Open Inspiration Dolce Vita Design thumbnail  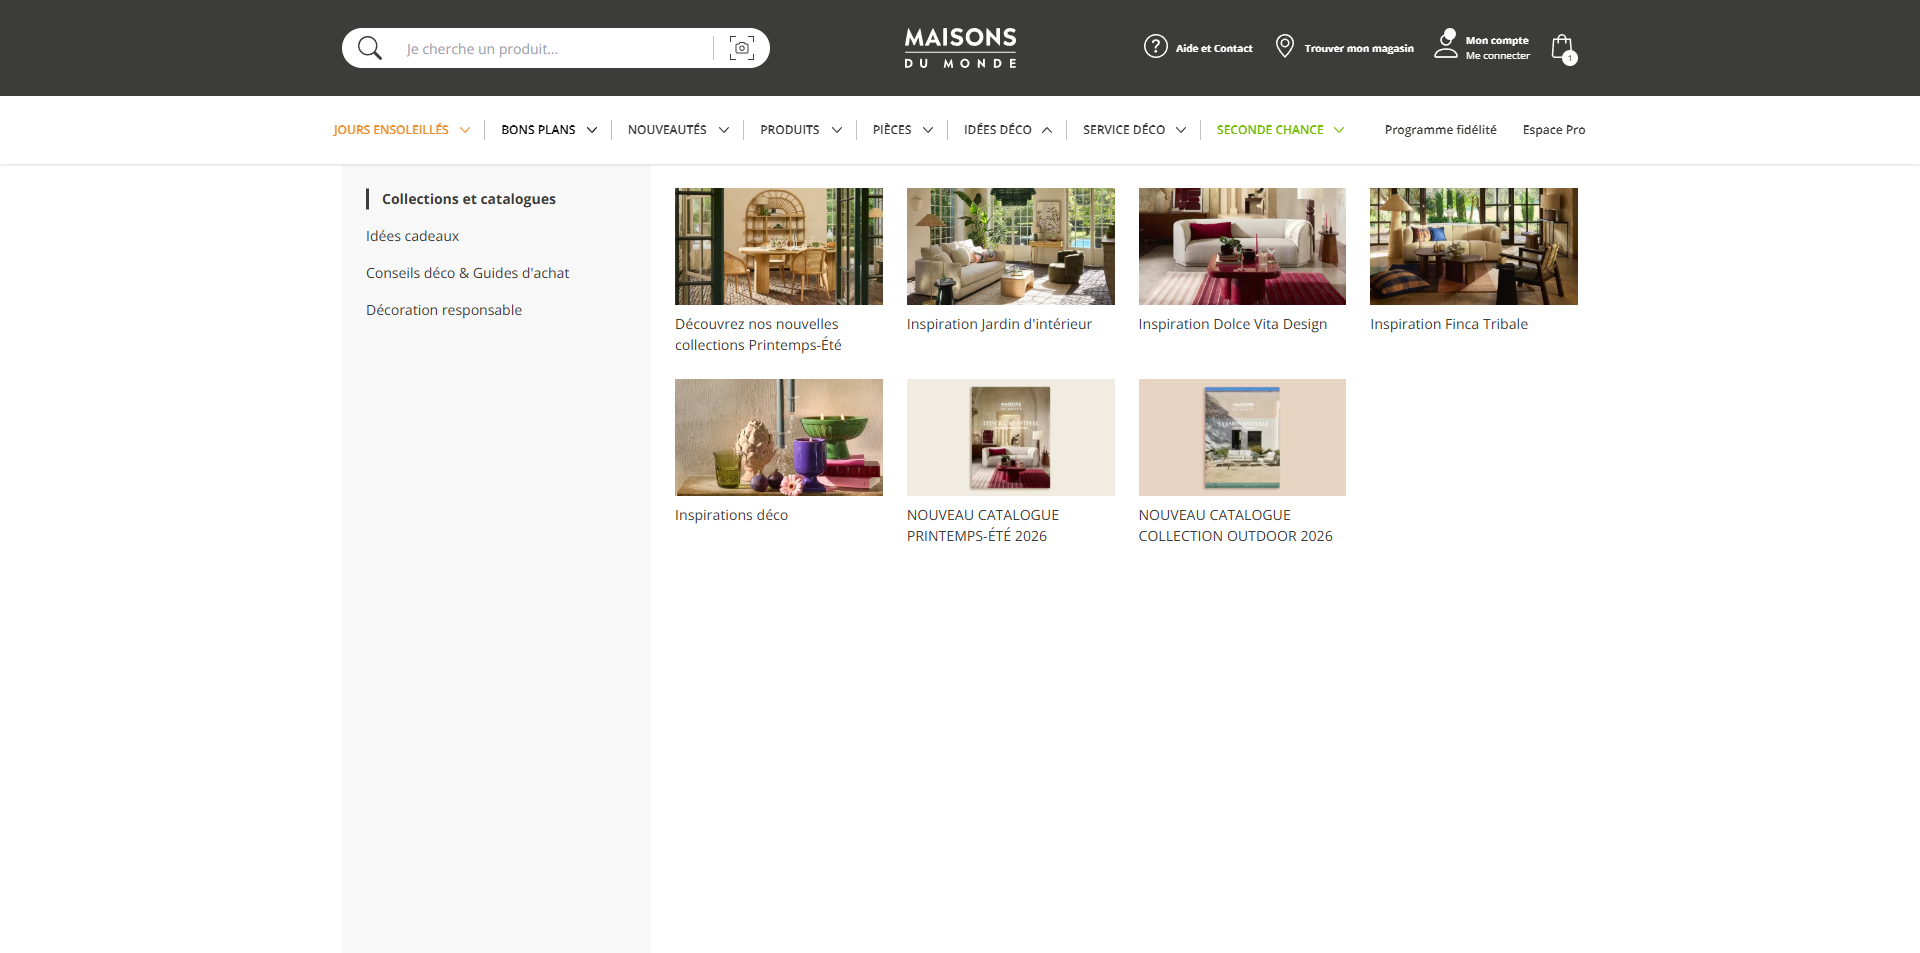[1242, 246]
